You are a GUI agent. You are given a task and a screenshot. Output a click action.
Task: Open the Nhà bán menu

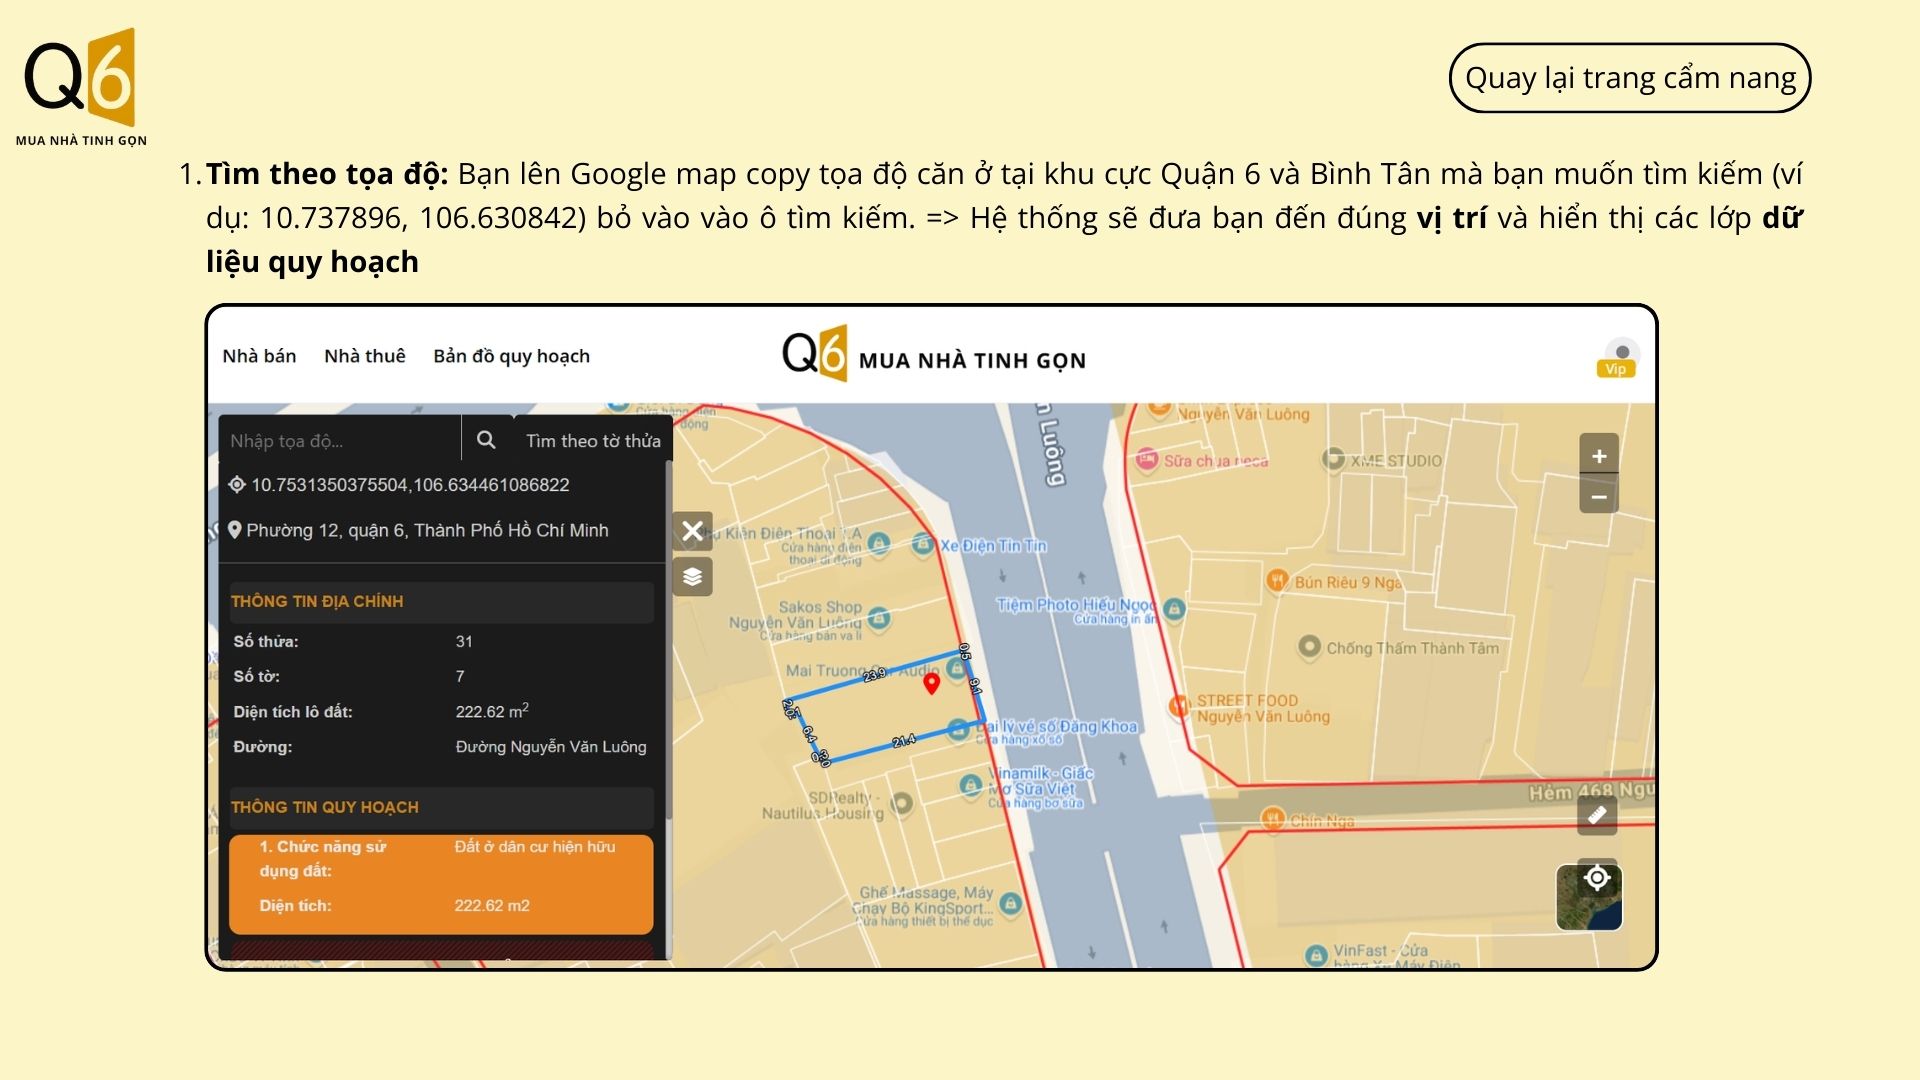259,356
